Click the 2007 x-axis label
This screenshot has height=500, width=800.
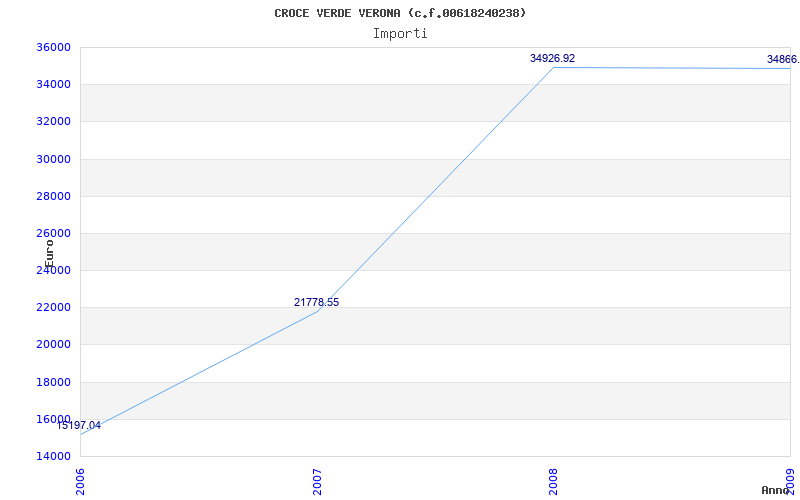click(317, 482)
